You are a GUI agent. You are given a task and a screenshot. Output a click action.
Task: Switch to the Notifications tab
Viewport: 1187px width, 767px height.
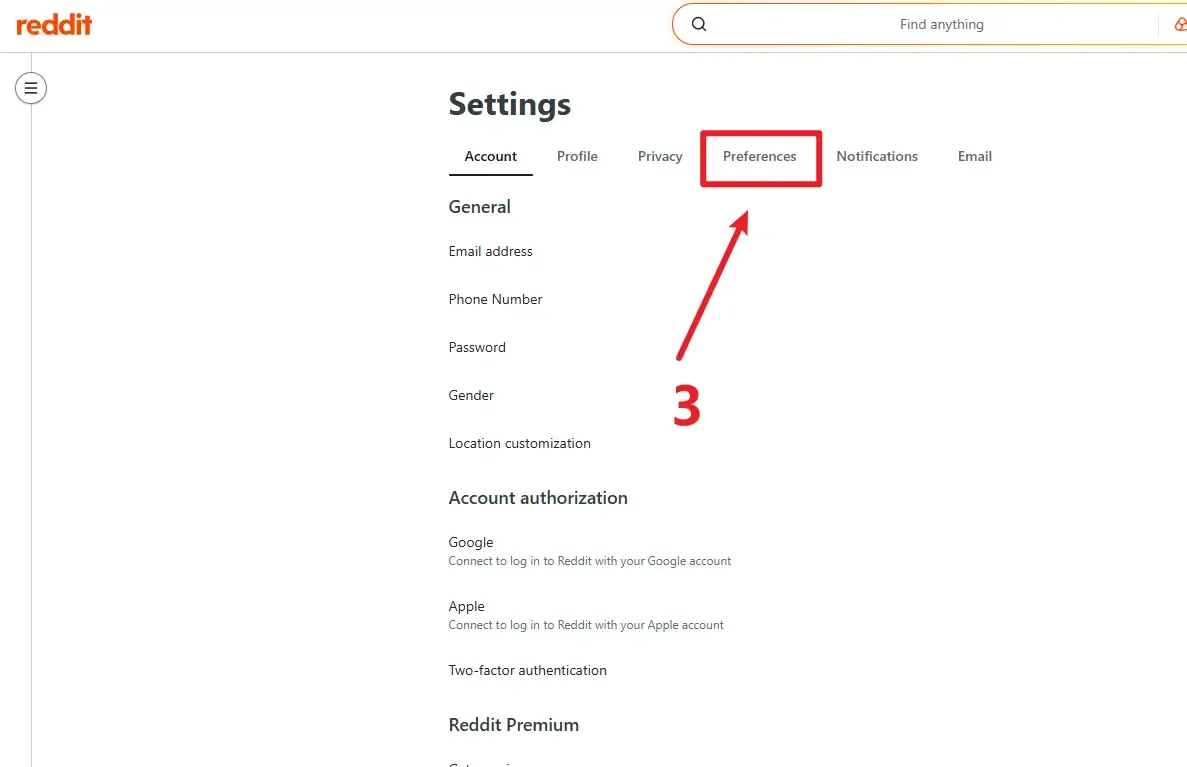click(x=877, y=157)
